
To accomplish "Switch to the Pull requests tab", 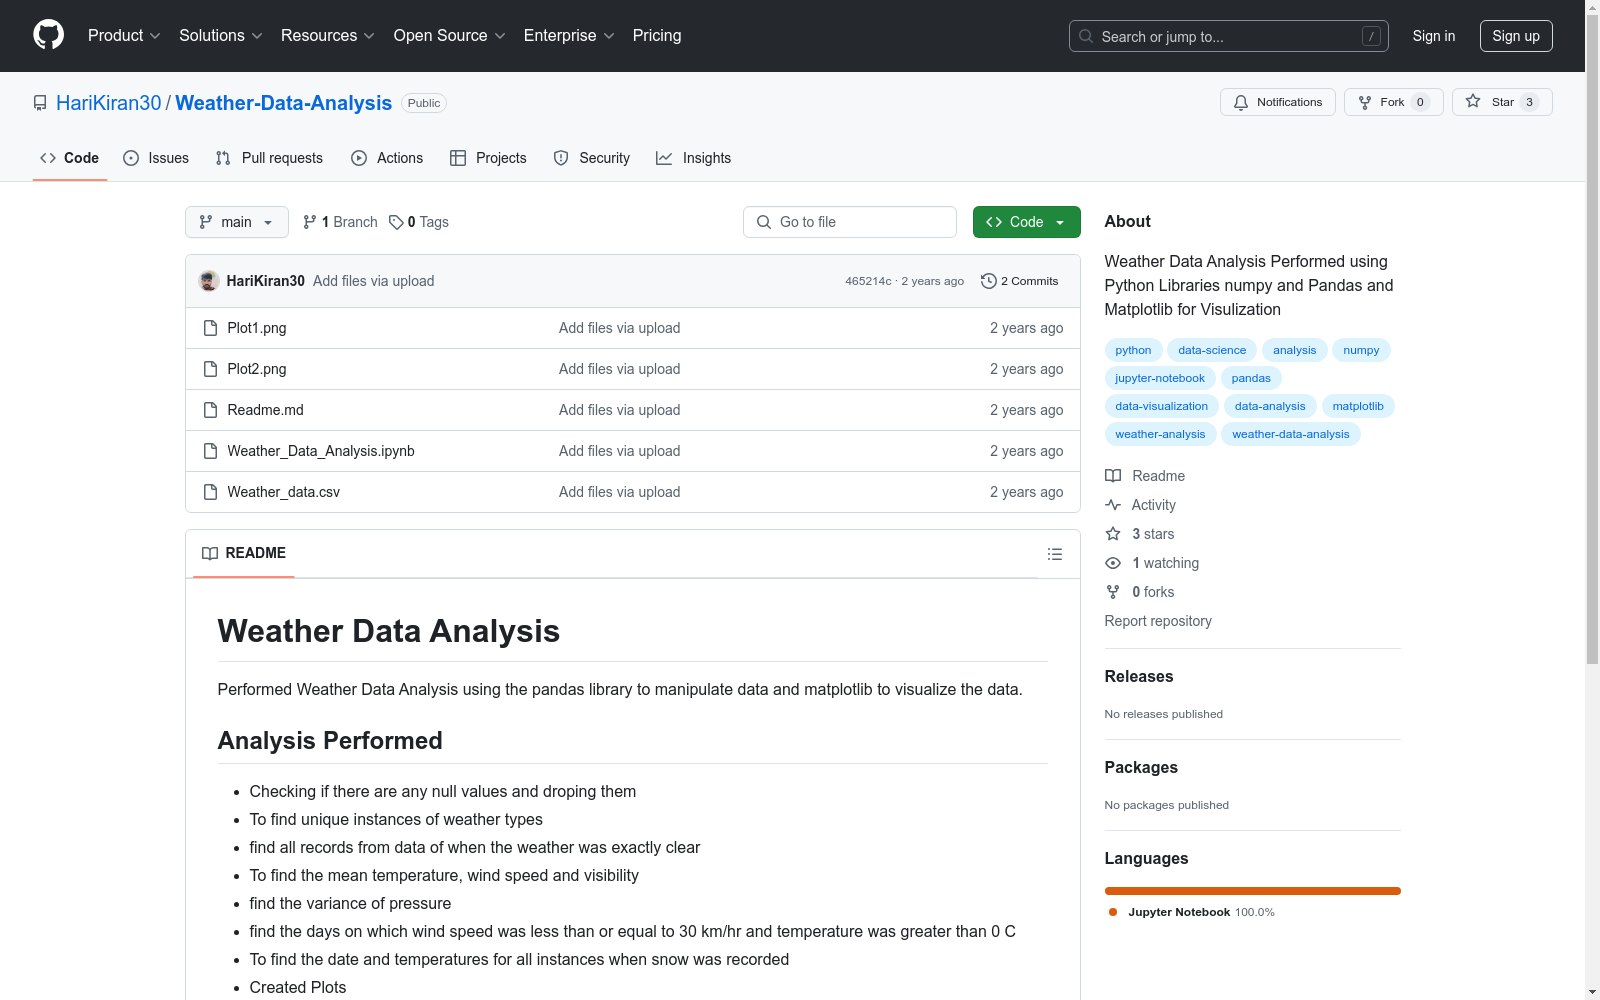I will 269,158.
